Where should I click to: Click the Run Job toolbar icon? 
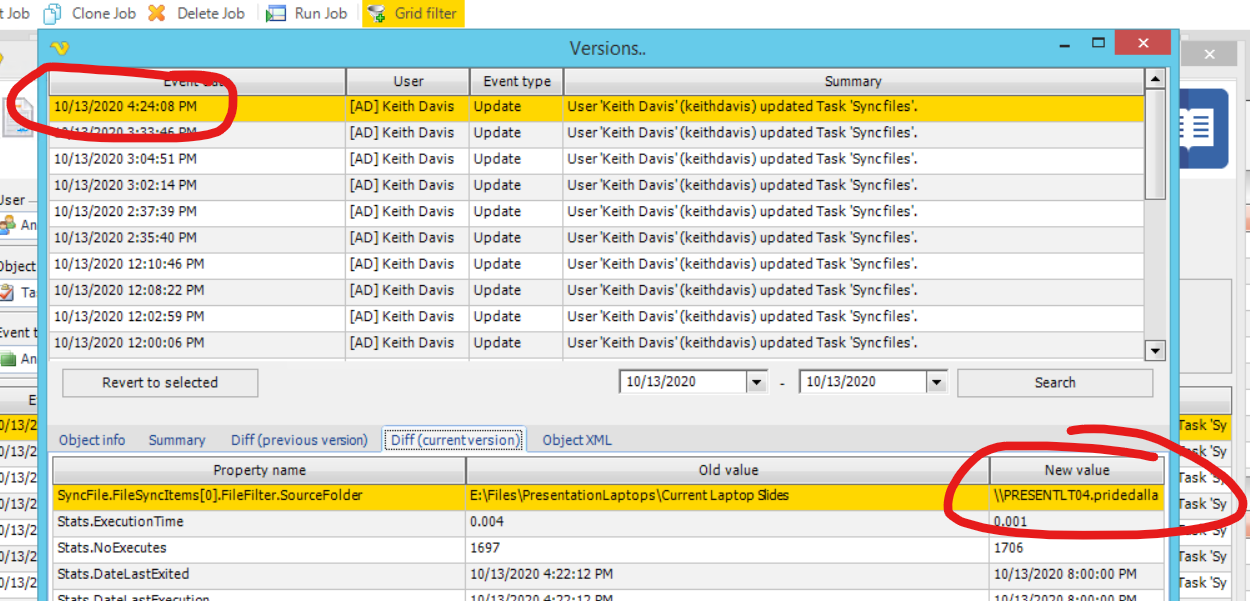[x=275, y=13]
